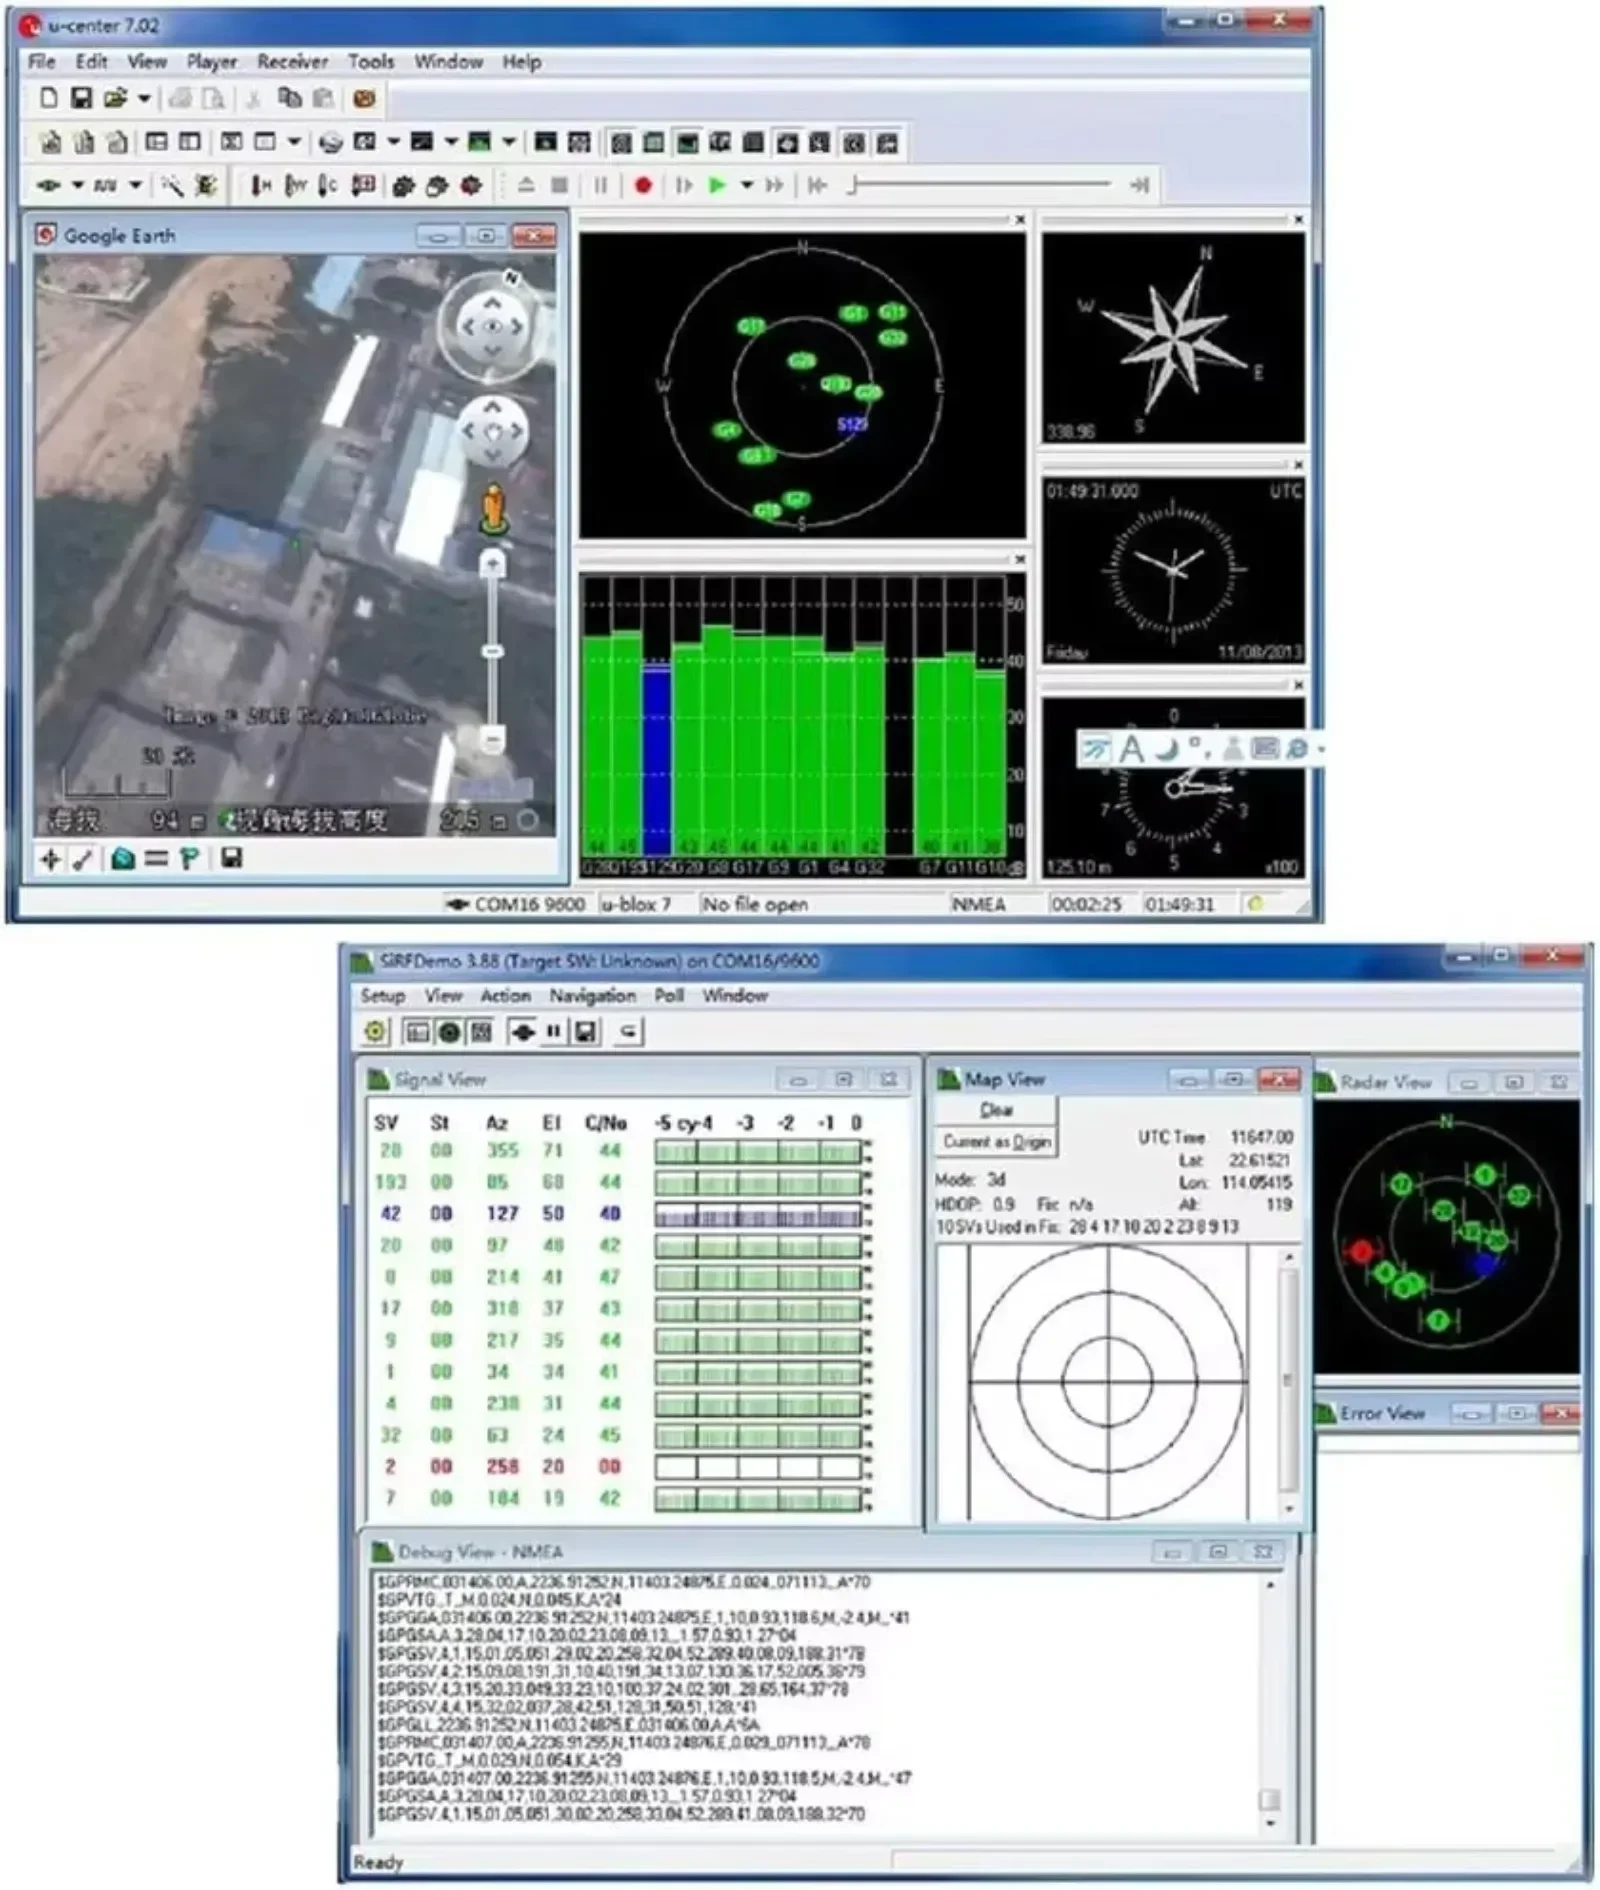
Task: Click the green flag icon below the map
Action: click(189, 858)
